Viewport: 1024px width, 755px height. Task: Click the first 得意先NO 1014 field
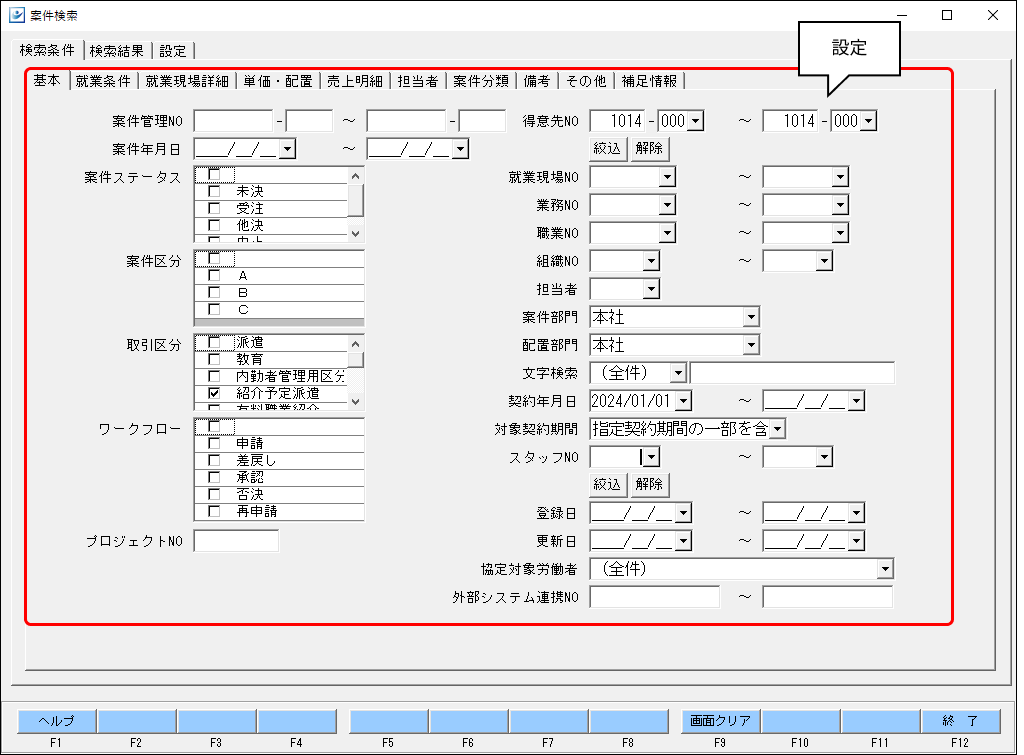click(x=617, y=121)
